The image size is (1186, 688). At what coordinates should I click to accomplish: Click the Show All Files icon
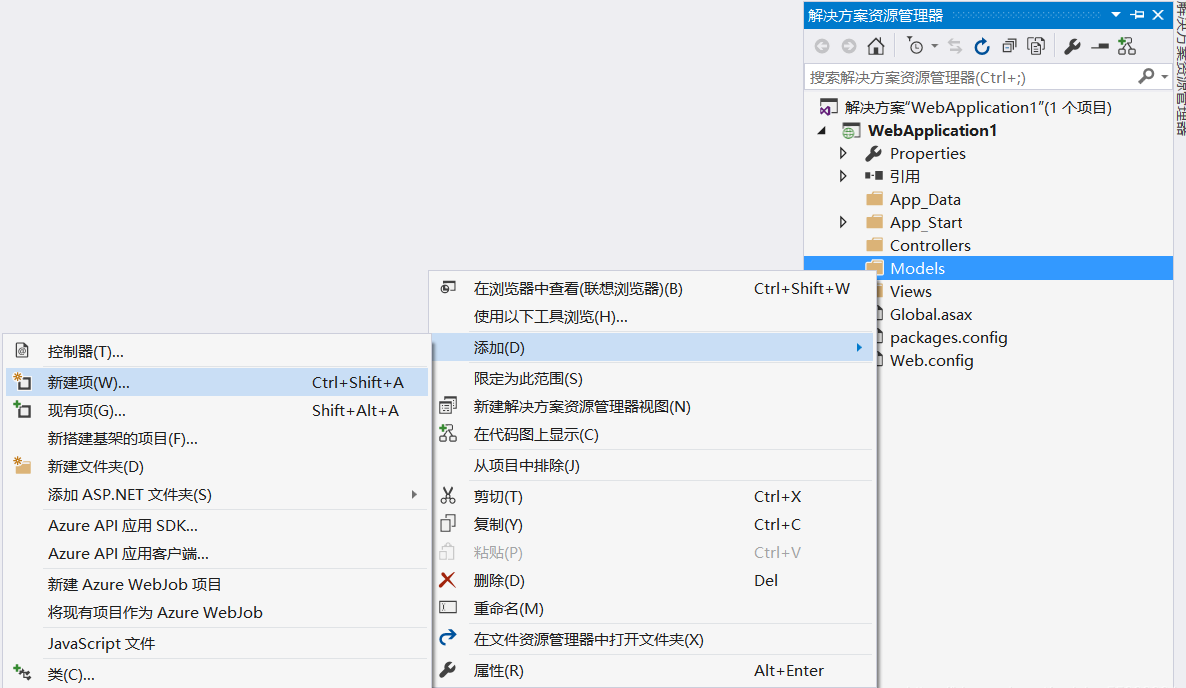tap(1036, 46)
